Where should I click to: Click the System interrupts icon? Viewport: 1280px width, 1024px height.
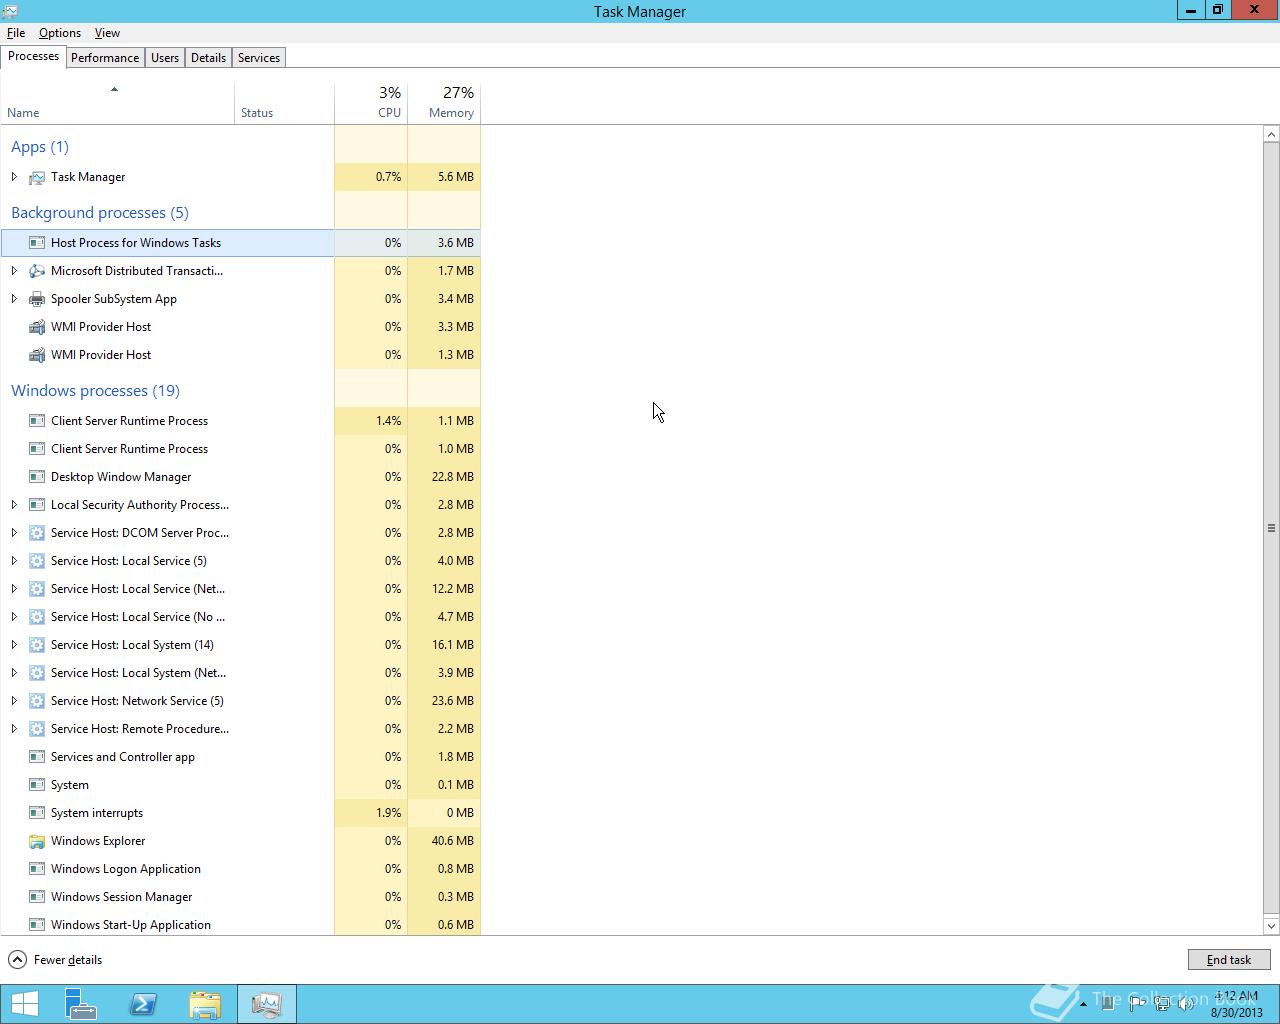pyautogui.click(x=37, y=813)
